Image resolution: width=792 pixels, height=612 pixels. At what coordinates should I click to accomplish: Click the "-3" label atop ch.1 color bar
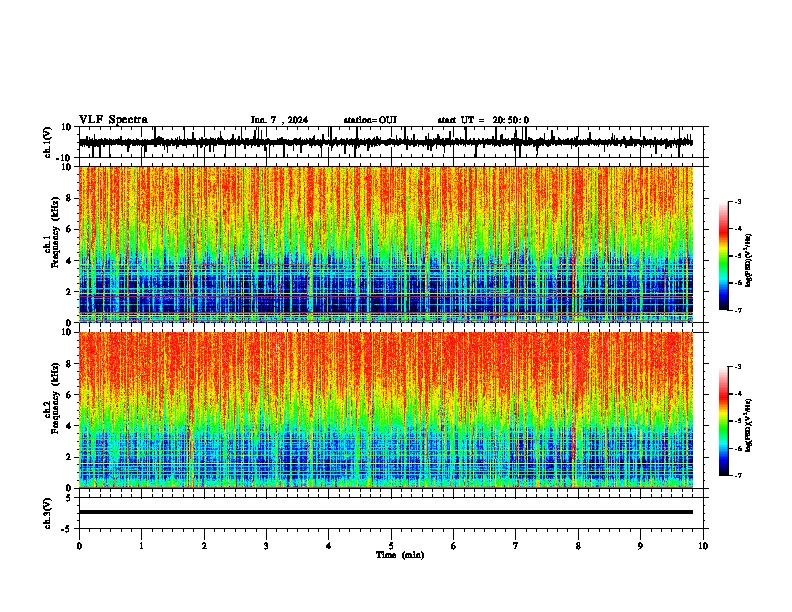[x=738, y=201]
